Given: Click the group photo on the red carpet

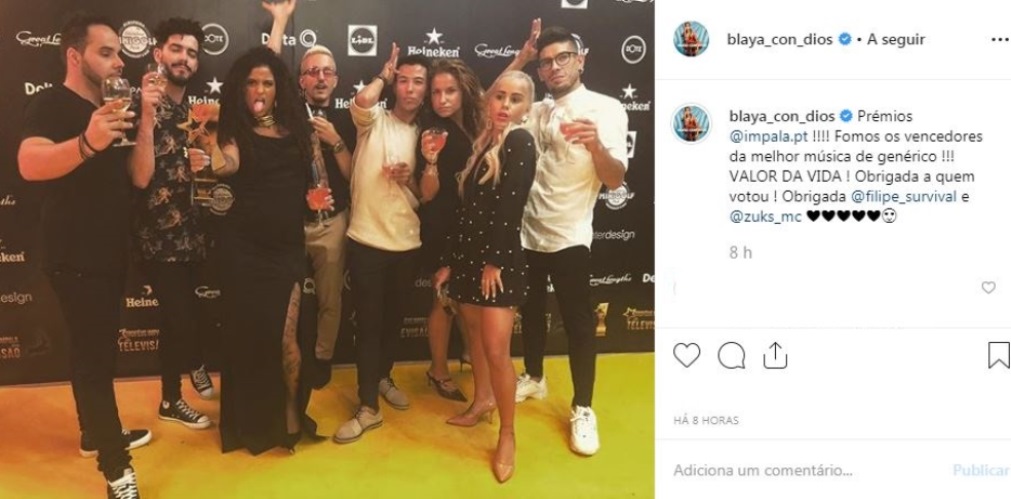Looking at the screenshot, I should [327, 250].
